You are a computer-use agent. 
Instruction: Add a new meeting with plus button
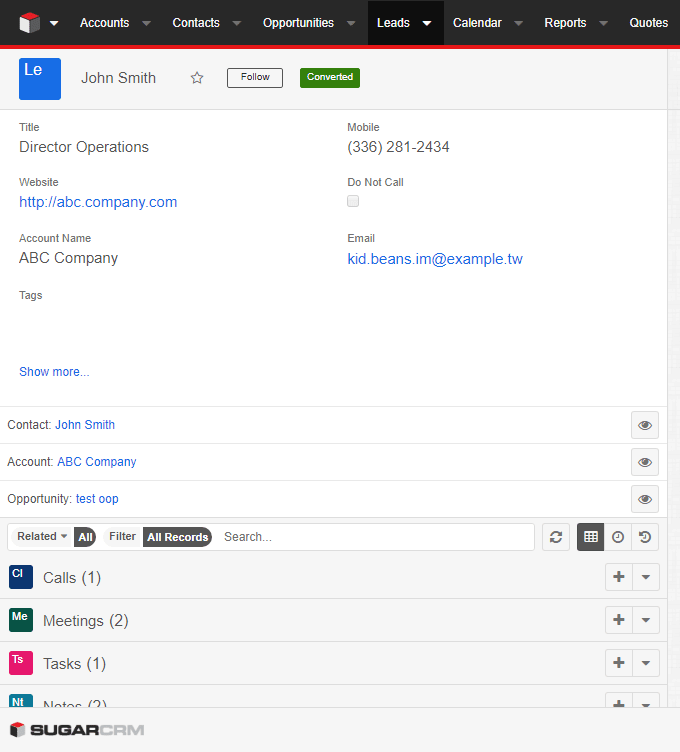[x=619, y=620]
